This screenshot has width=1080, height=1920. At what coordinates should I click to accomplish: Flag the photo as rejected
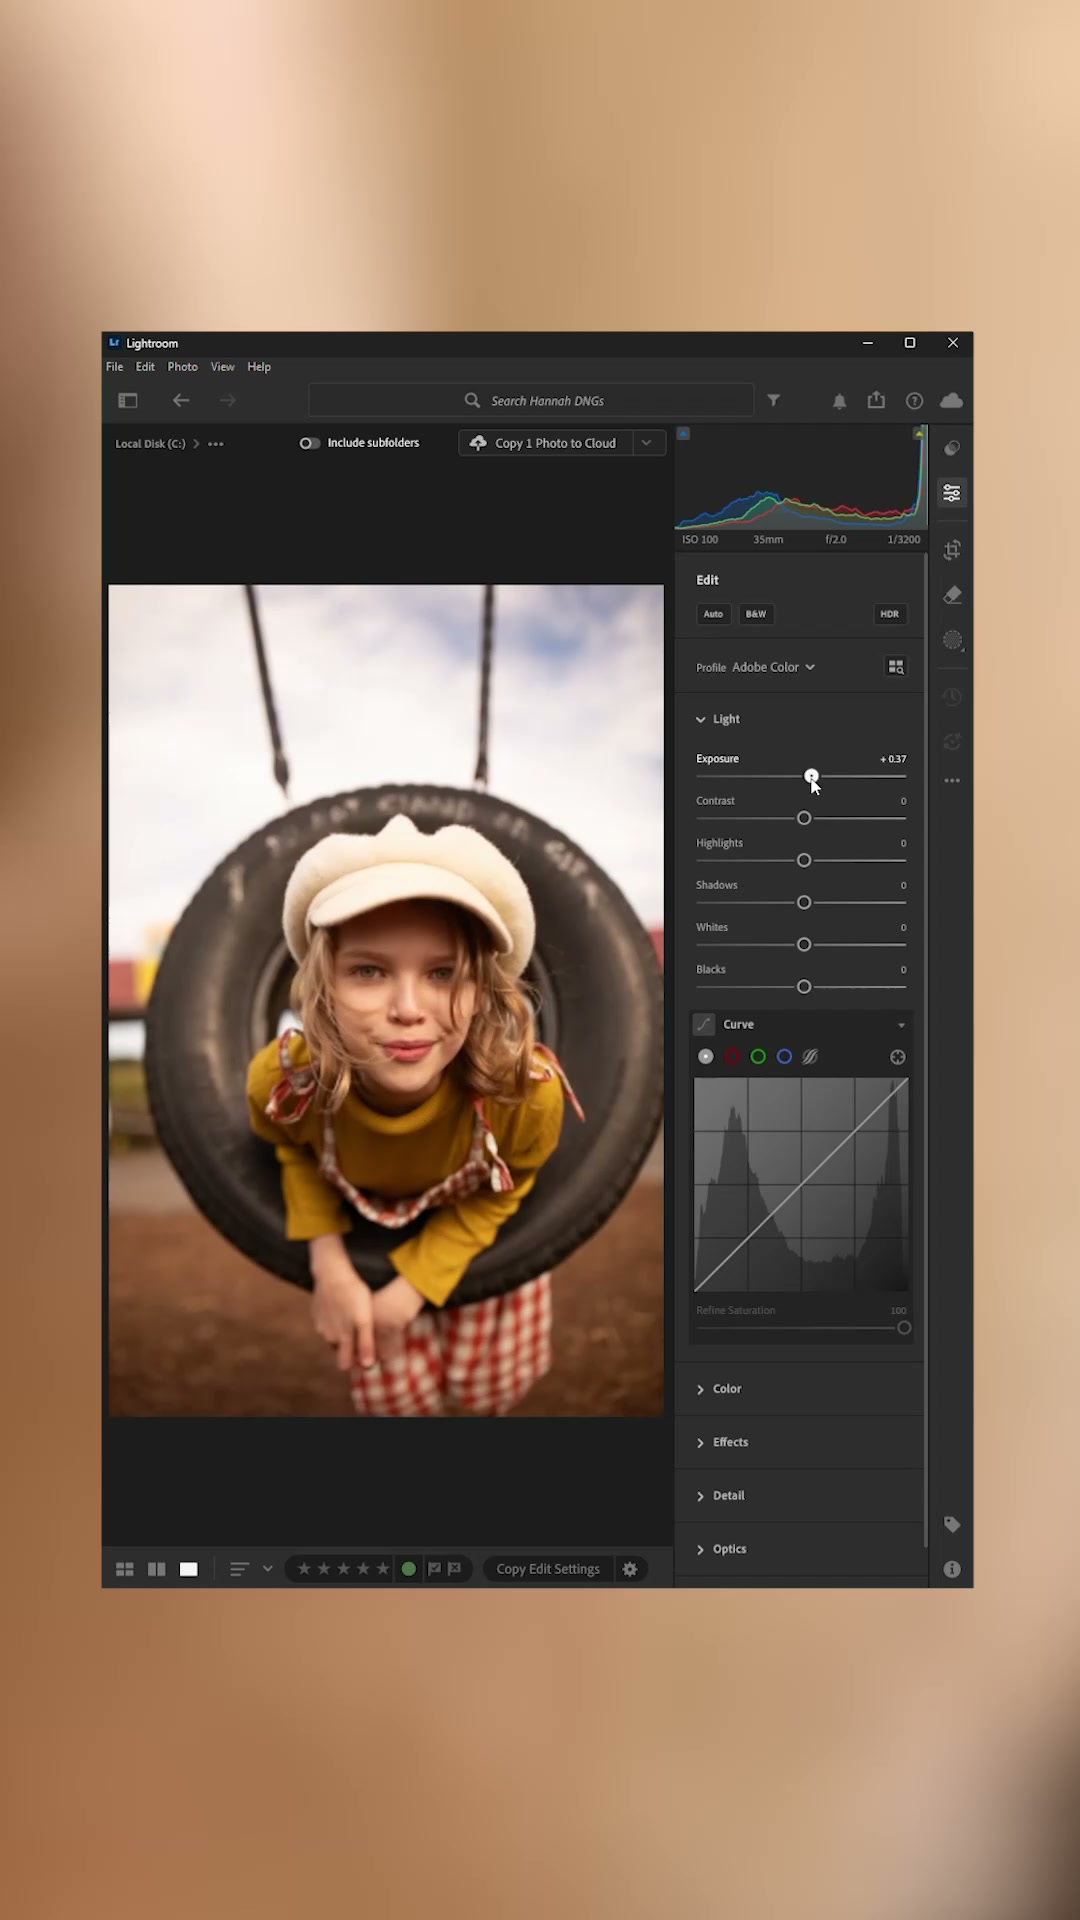pos(455,1570)
